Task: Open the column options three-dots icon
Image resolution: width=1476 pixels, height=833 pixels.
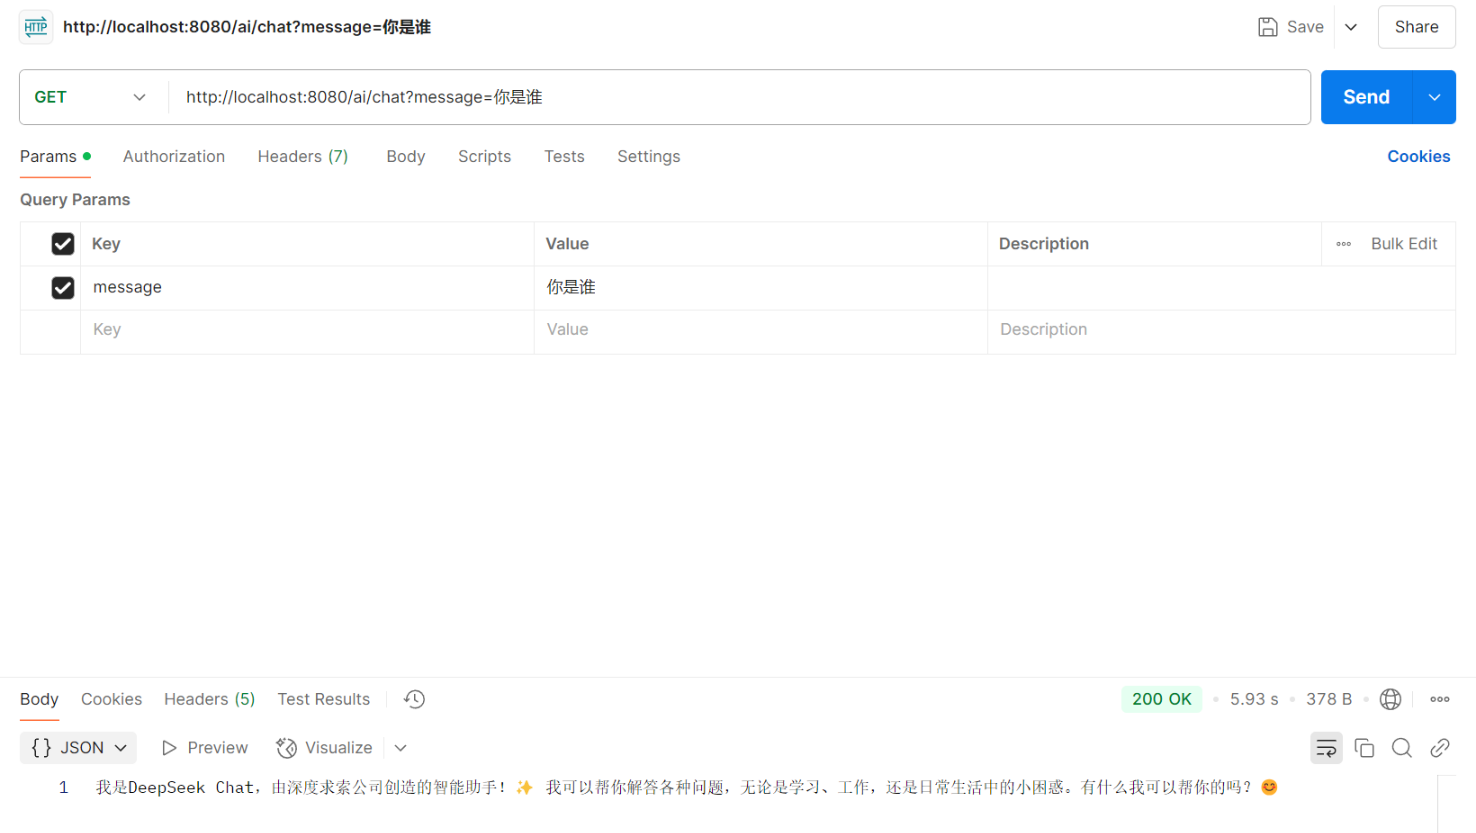Action: click(x=1343, y=244)
